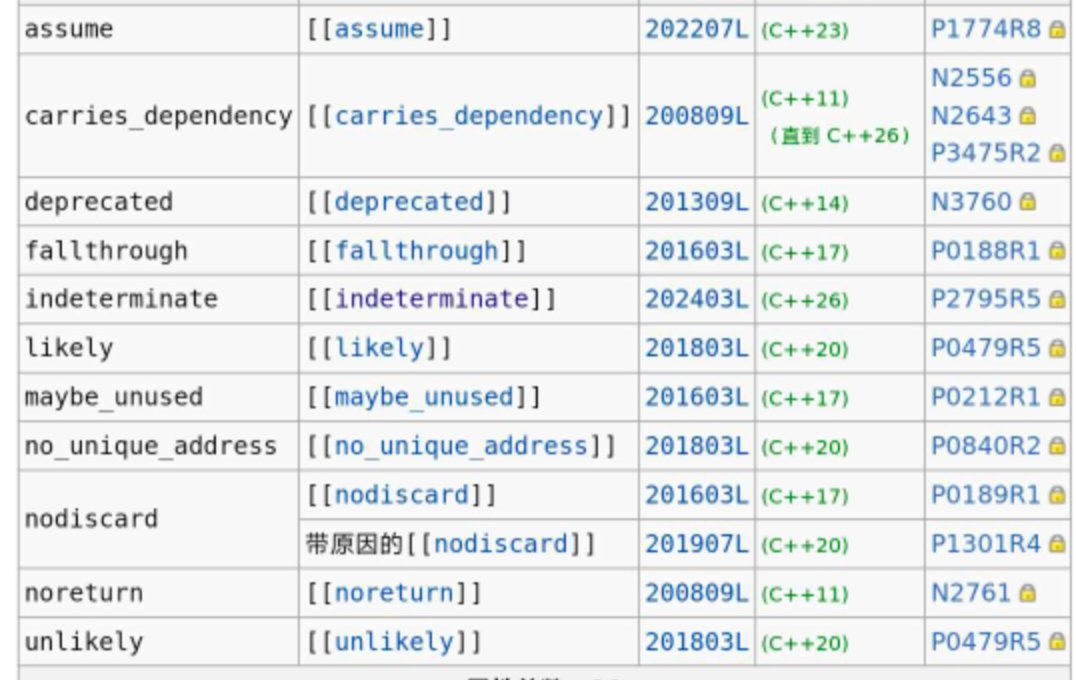
Task: Open paper P3475R2
Action: (986, 153)
